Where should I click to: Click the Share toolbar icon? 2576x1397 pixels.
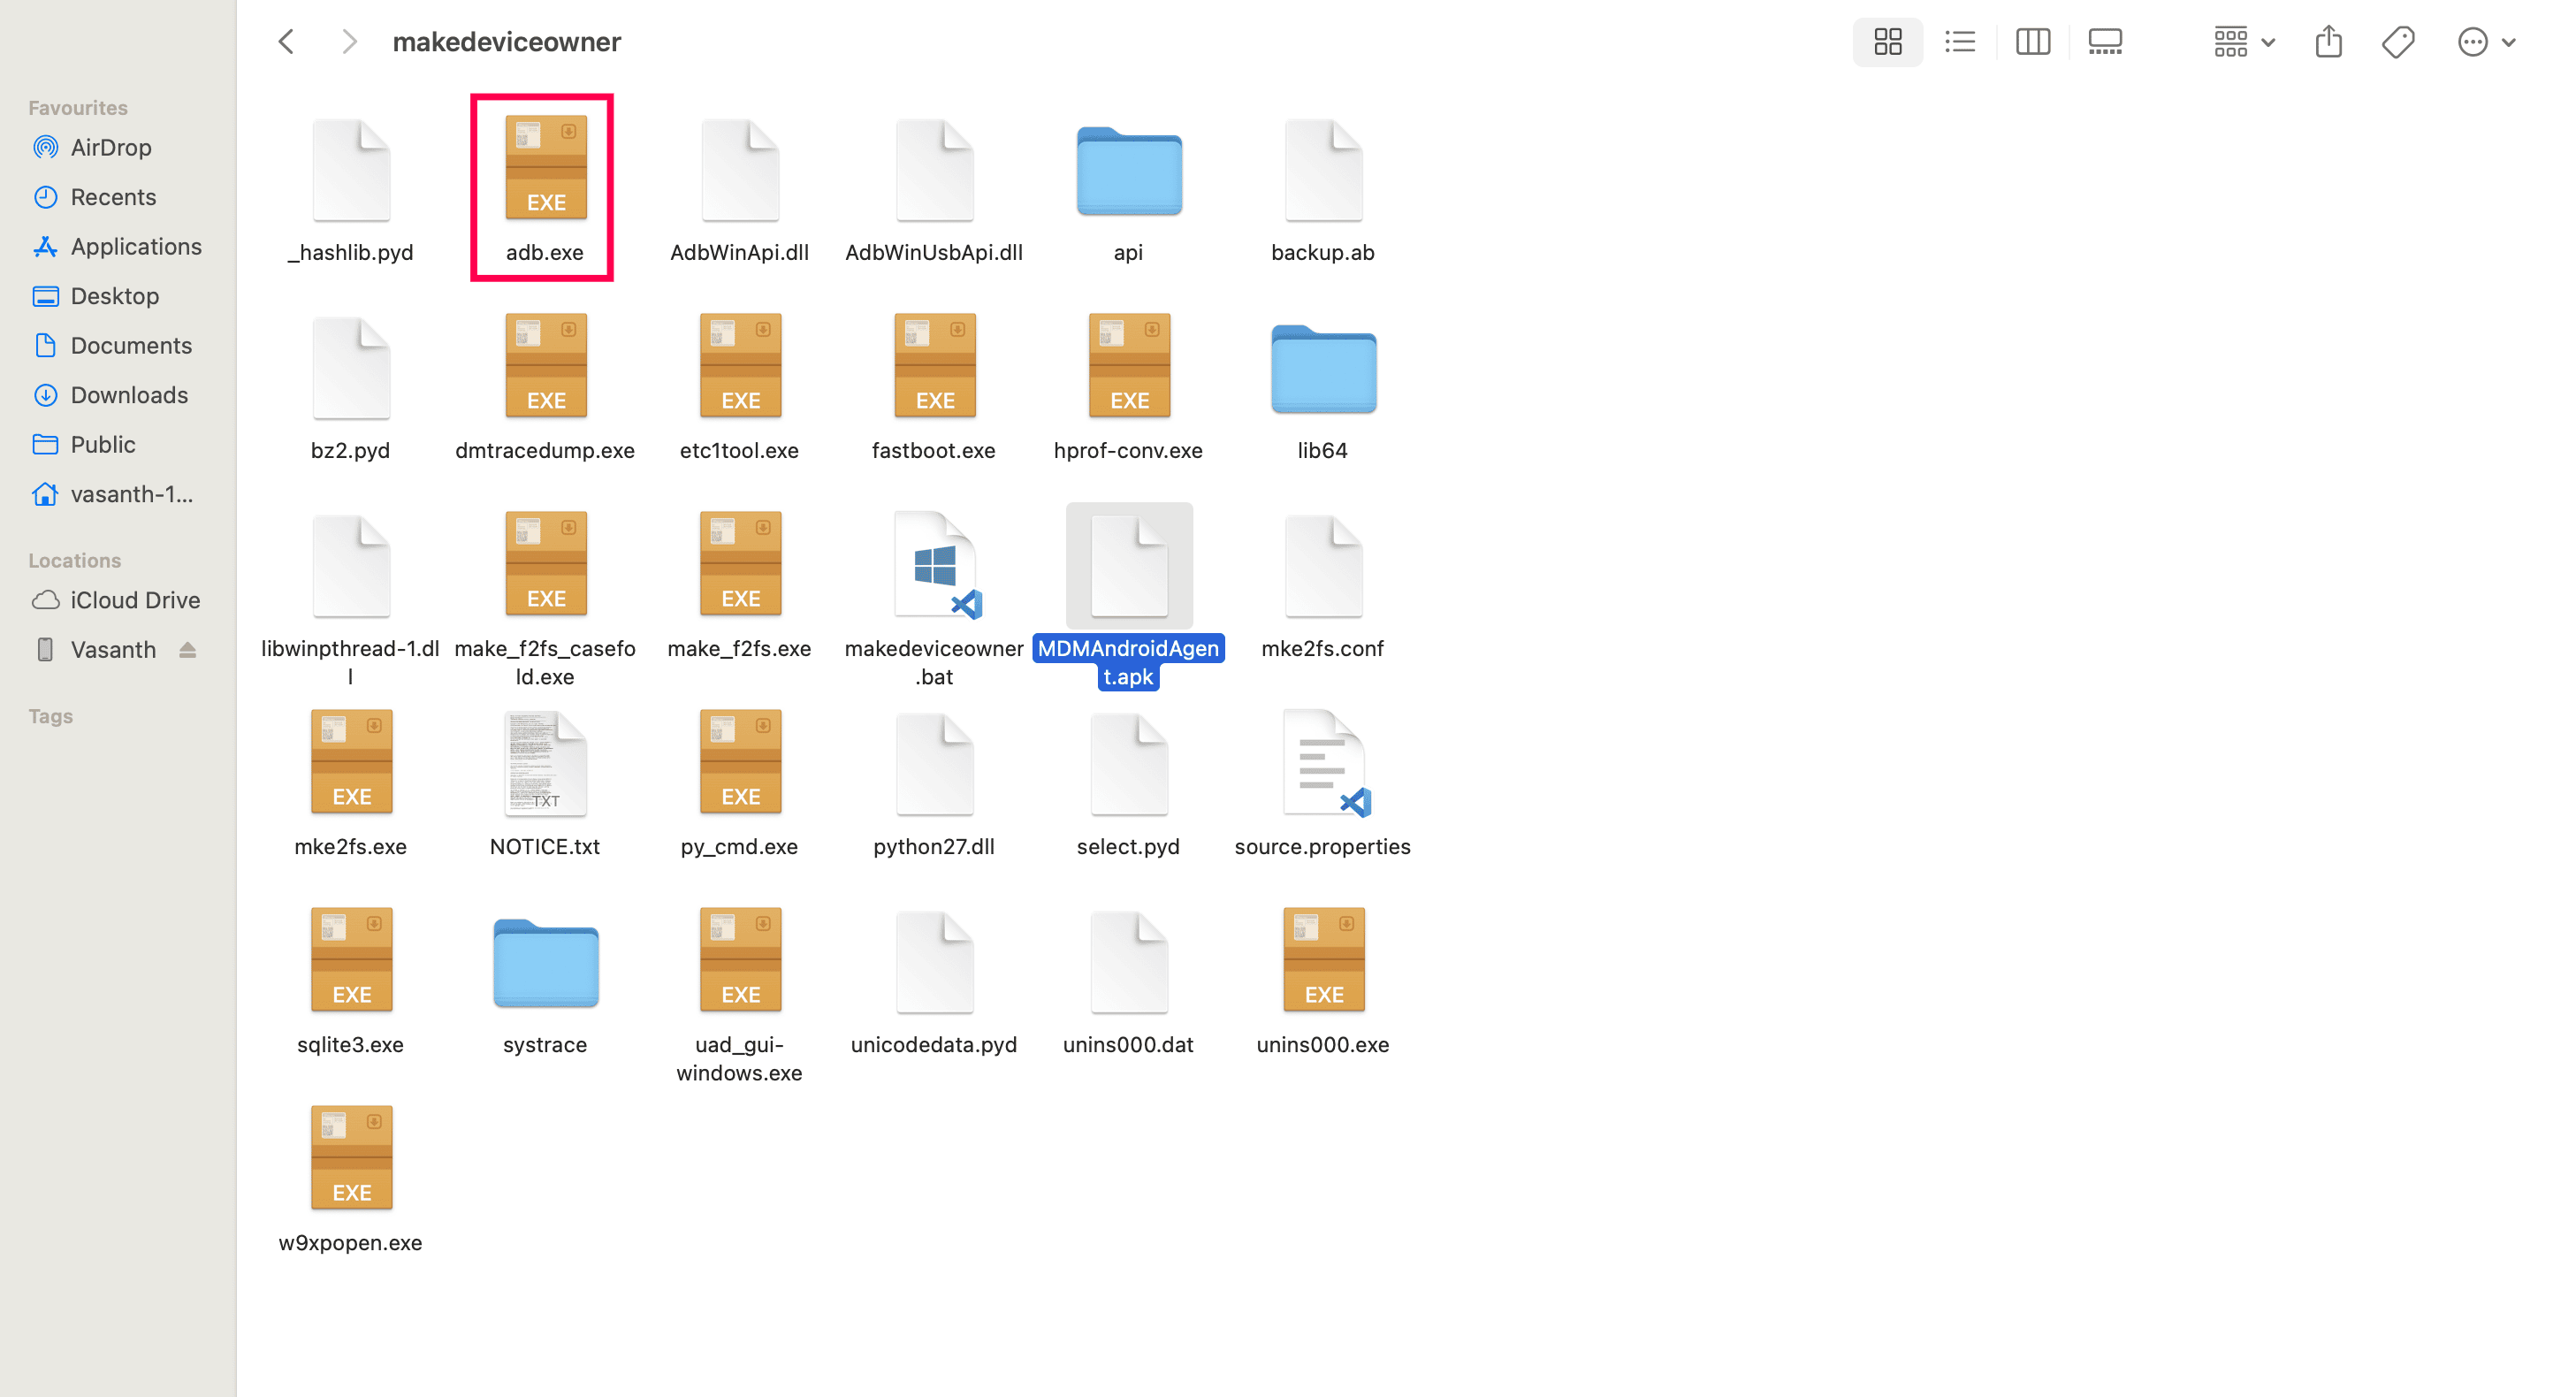(2328, 42)
